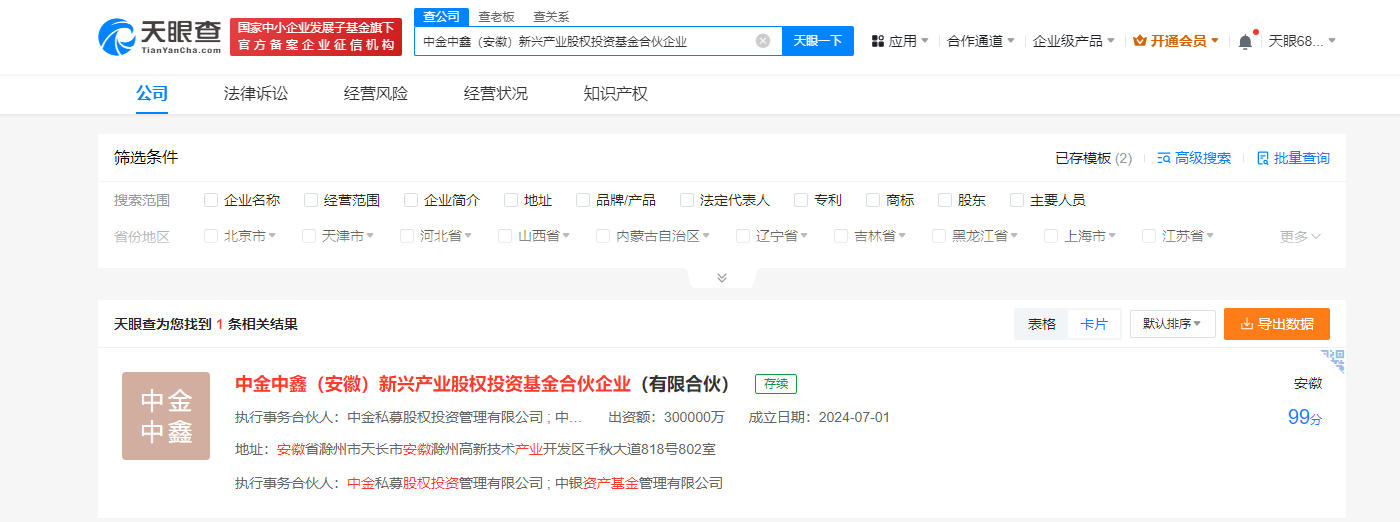1400x522 pixels.
Task: Expand the 内蒙古自治区 region dropdown
Action: (706, 237)
